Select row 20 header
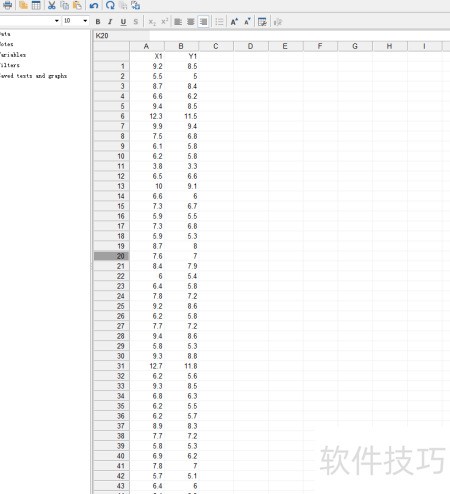This screenshot has width=450, height=494. [111, 256]
